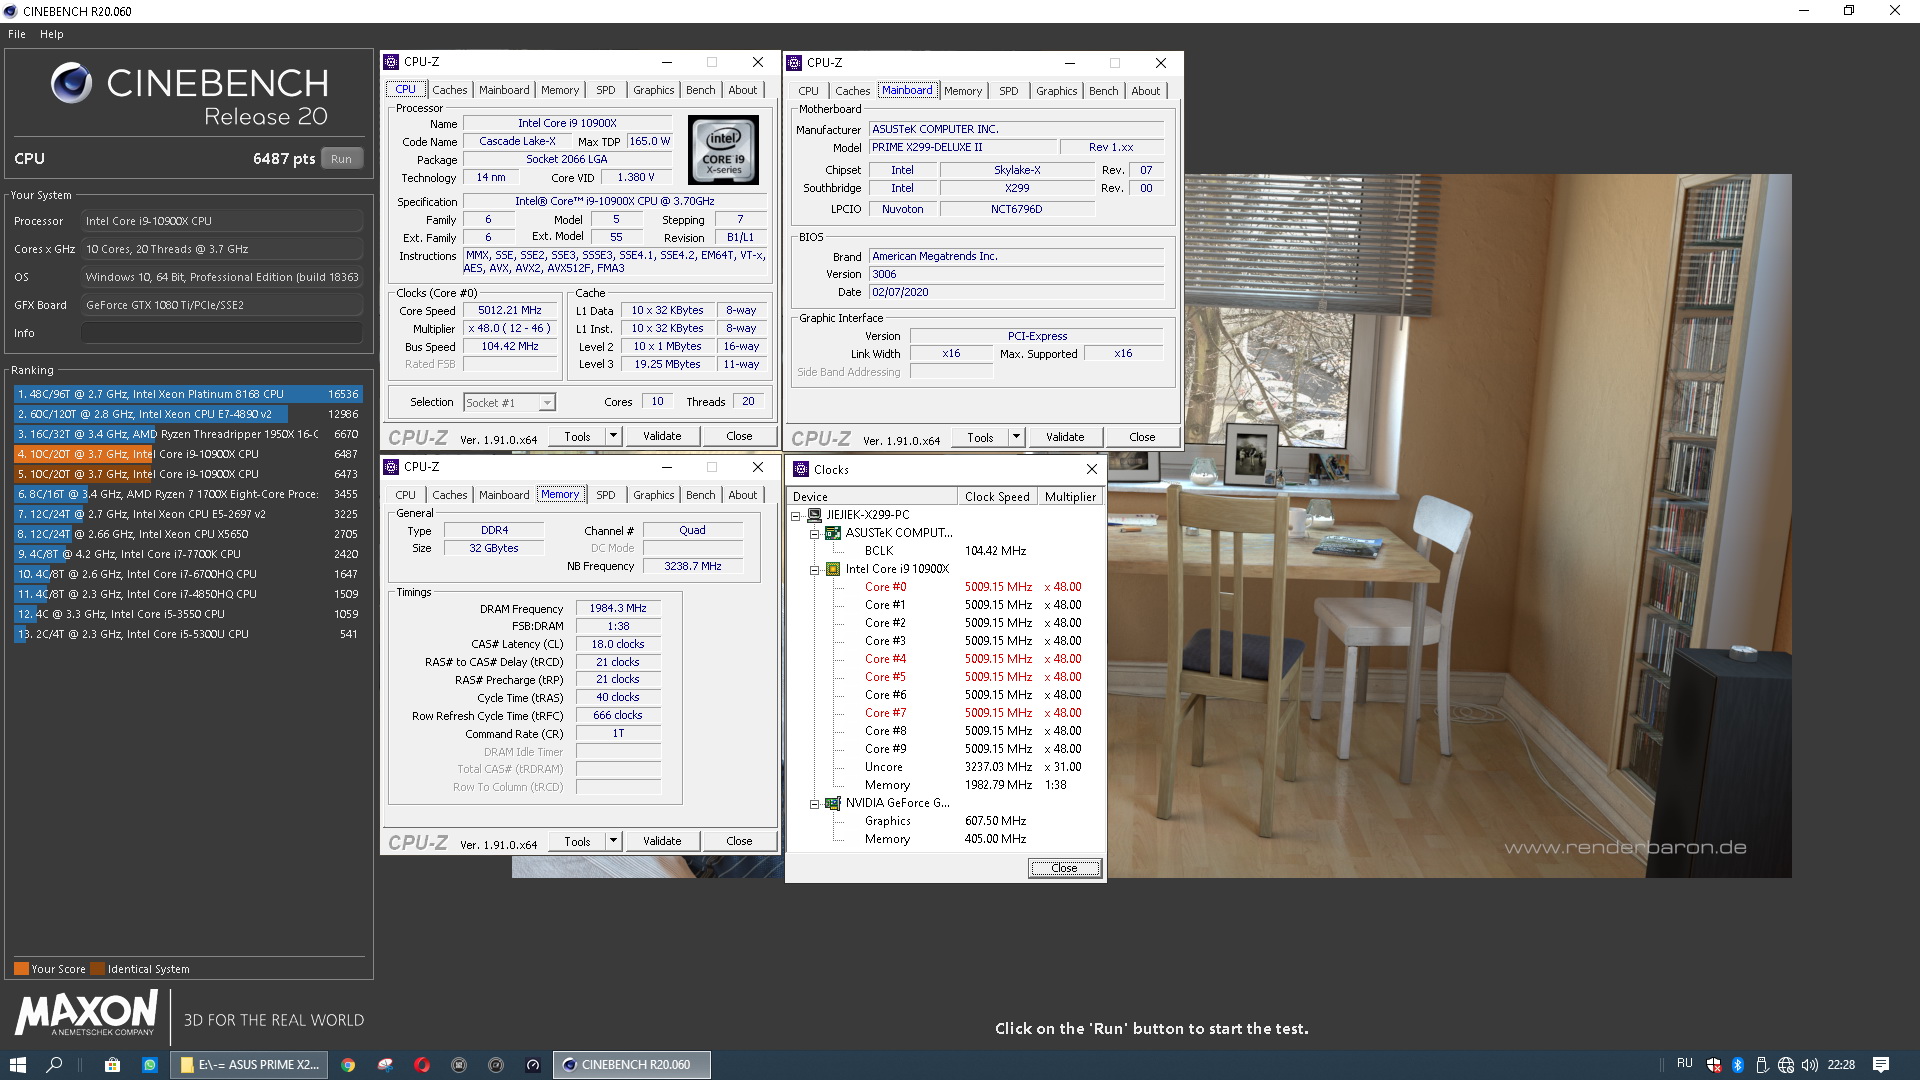Collapse the Intel Core i9 10900X tree node
This screenshot has height=1080, width=1920.
(x=815, y=570)
